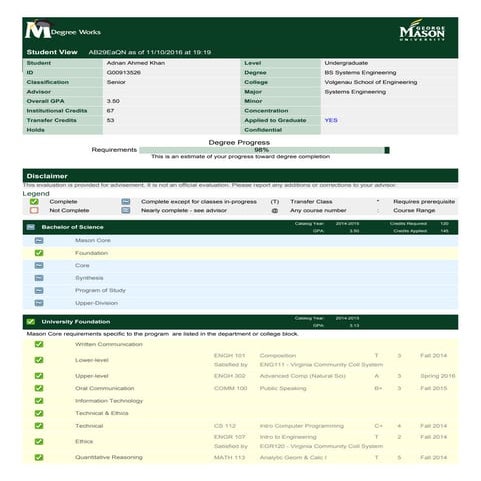The height and width of the screenshot is (481, 481).
Task: Click the Legend heading
Action: click(x=36, y=194)
